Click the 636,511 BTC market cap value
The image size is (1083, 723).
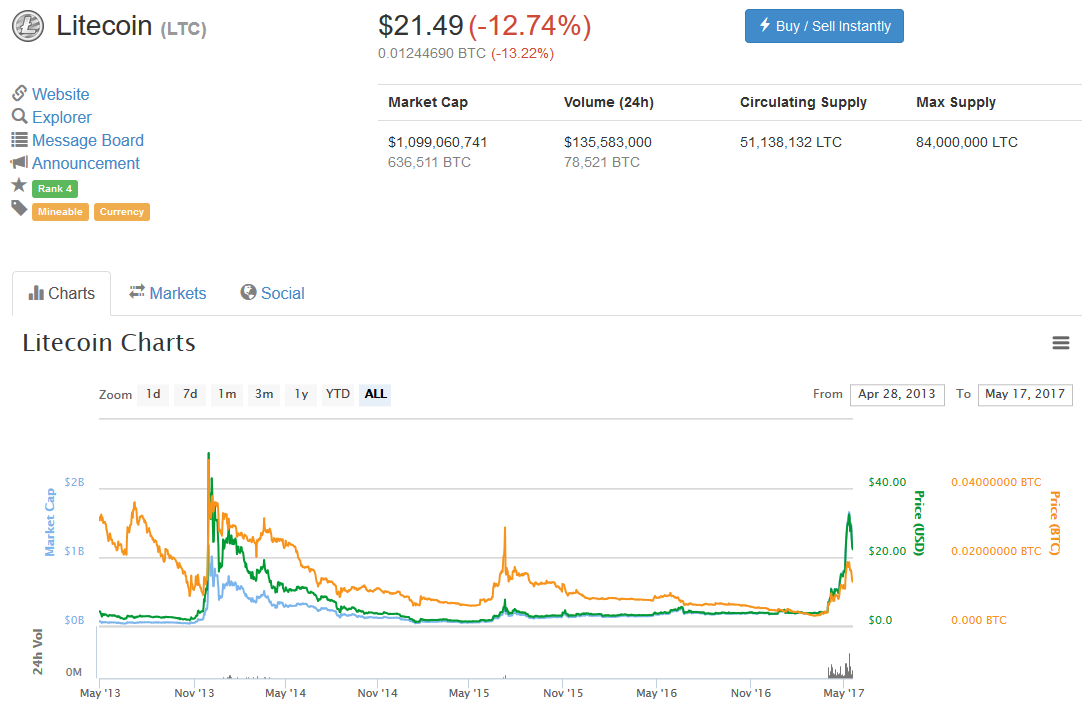pos(429,162)
